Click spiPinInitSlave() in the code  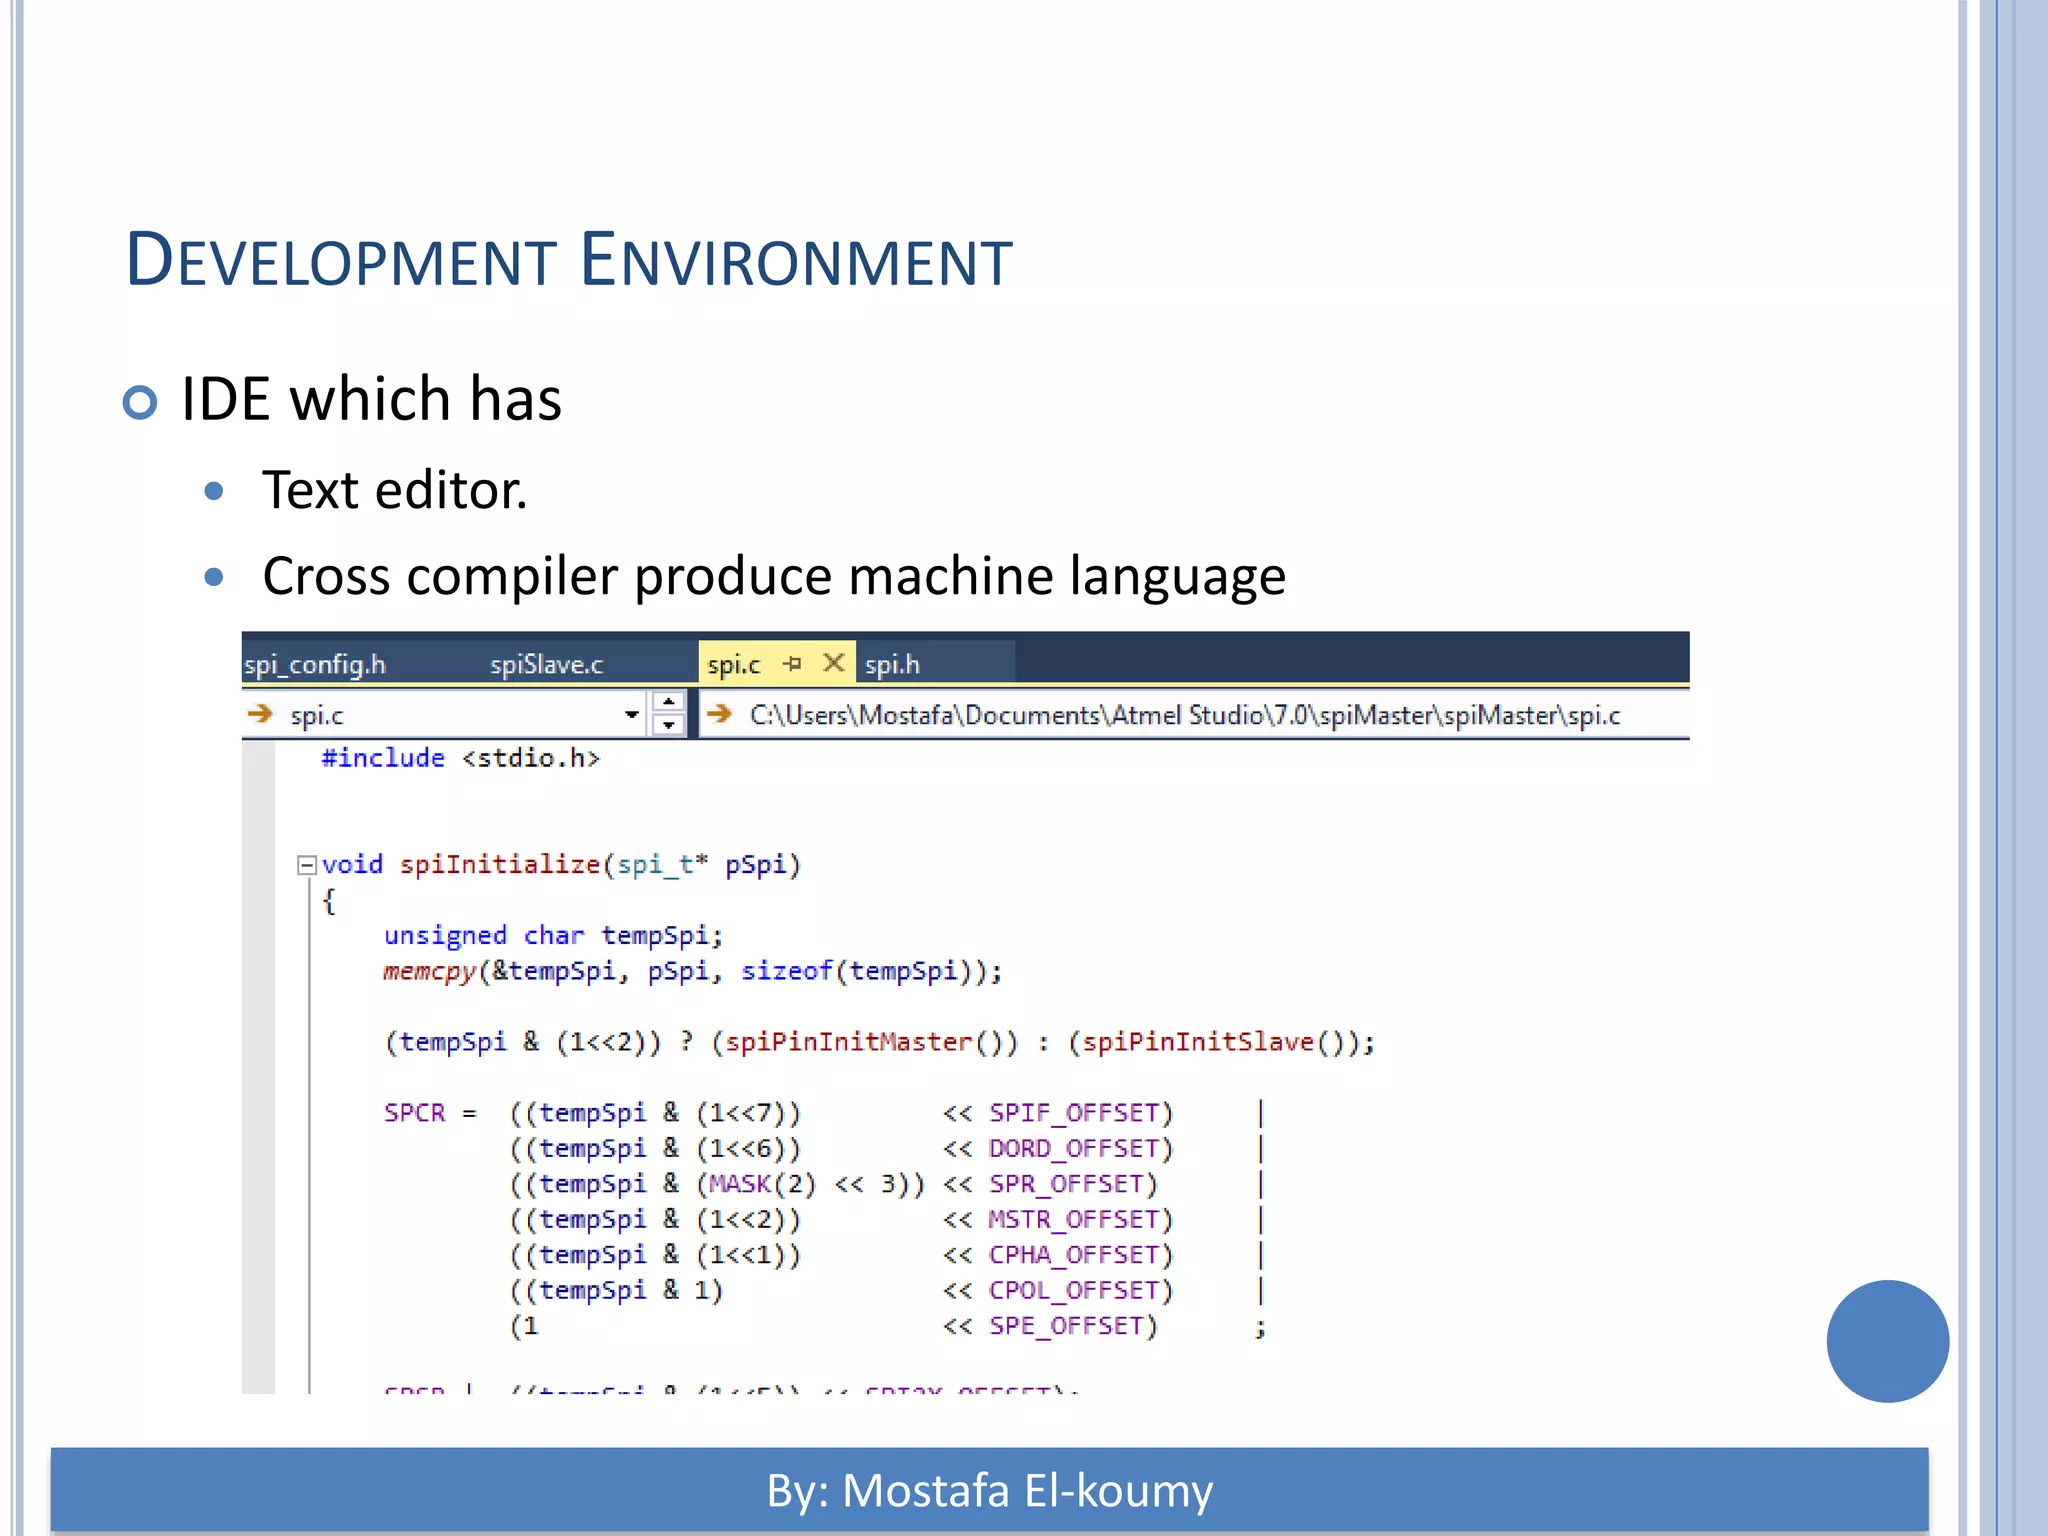1214,1042
